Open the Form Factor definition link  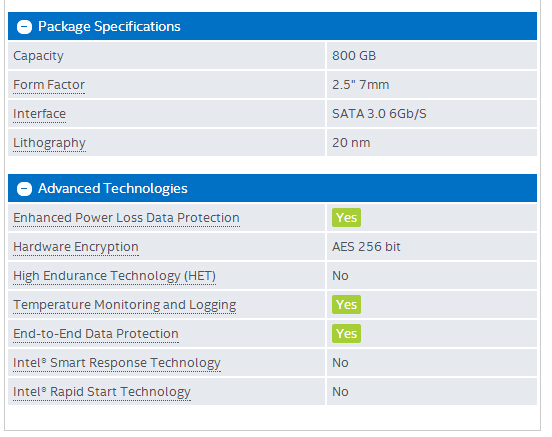(x=49, y=85)
